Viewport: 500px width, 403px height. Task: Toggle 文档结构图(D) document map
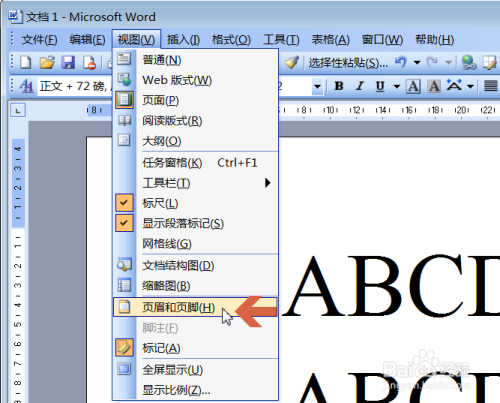(x=195, y=265)
